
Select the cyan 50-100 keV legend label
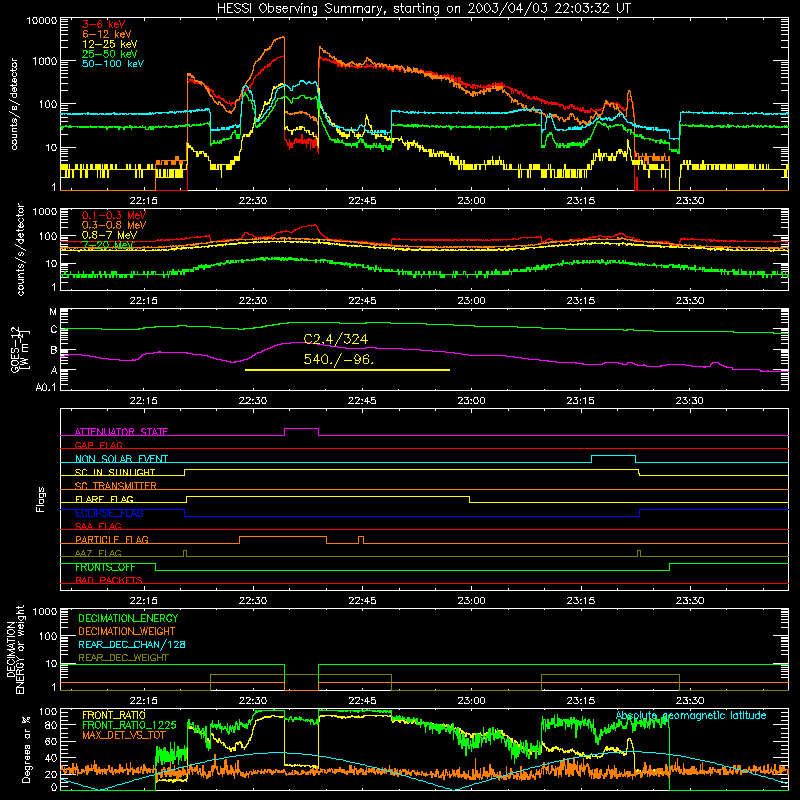click(x=113, y=64)
